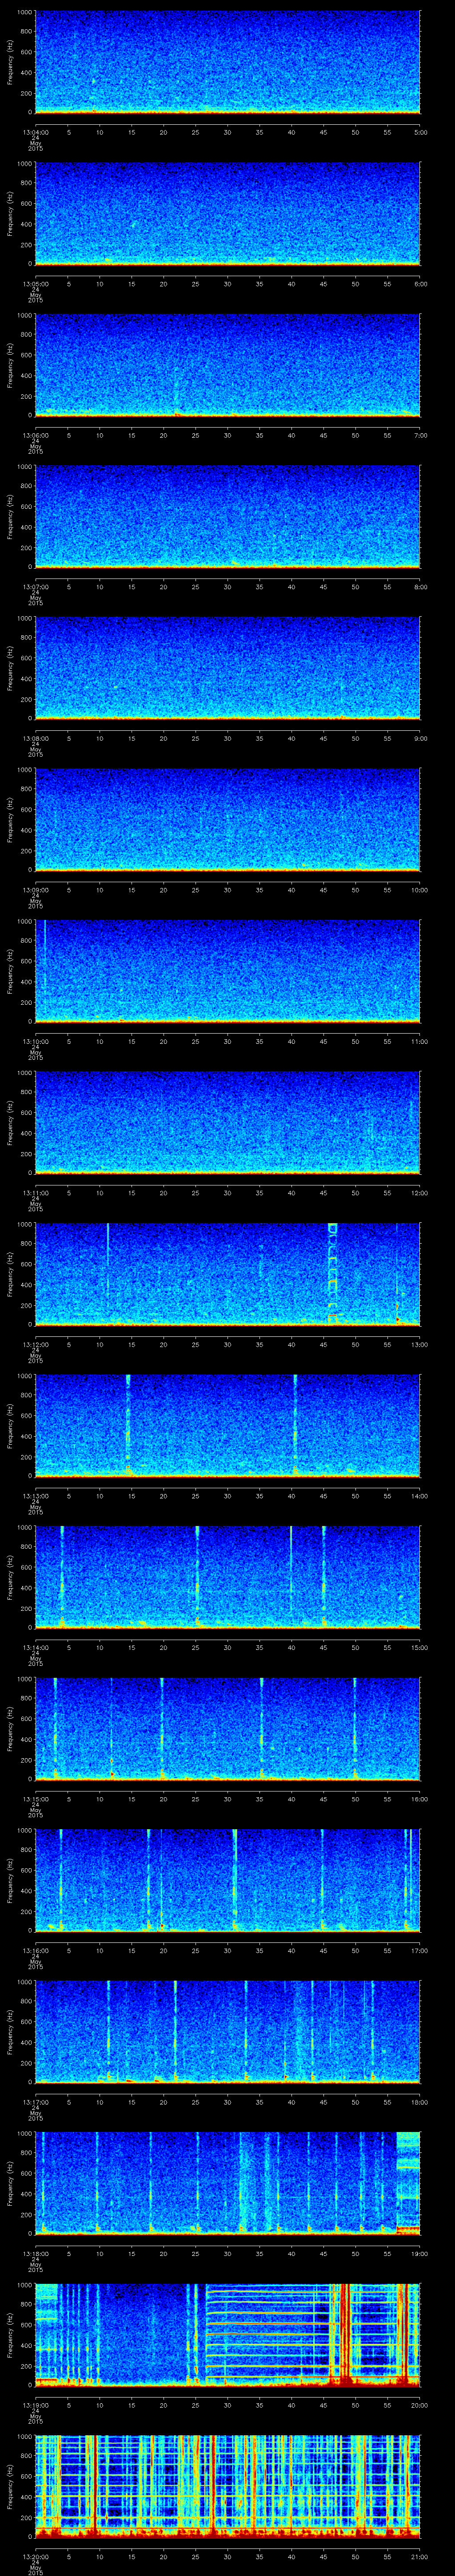Click the spectrogram panel starting at 13:13:00
The width and height of the screenshot is (455, 2576).
[x=228, y=1426]
